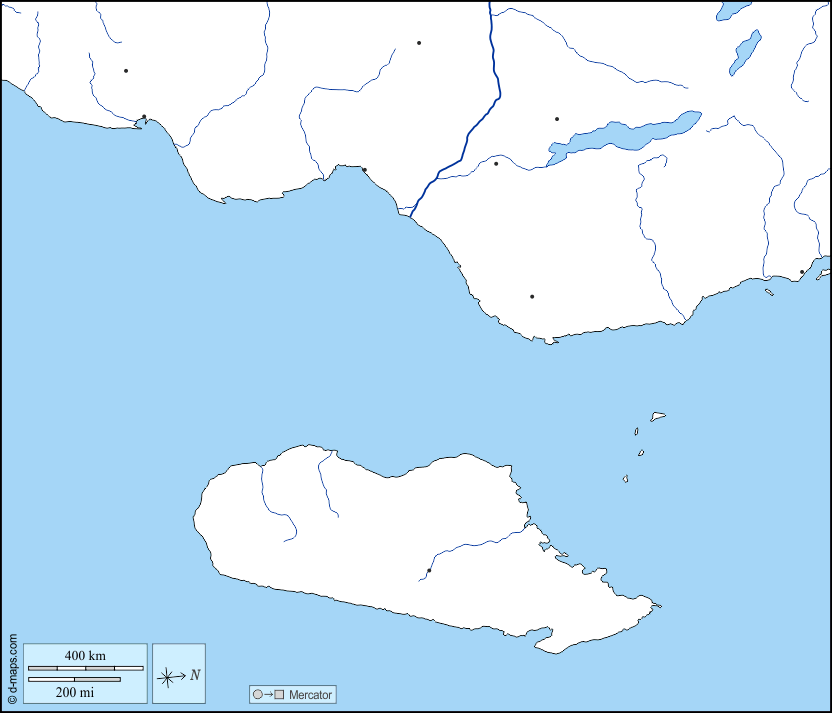
Task: Click the city dot just north of the large lake
Action: (x=557, y=119)
